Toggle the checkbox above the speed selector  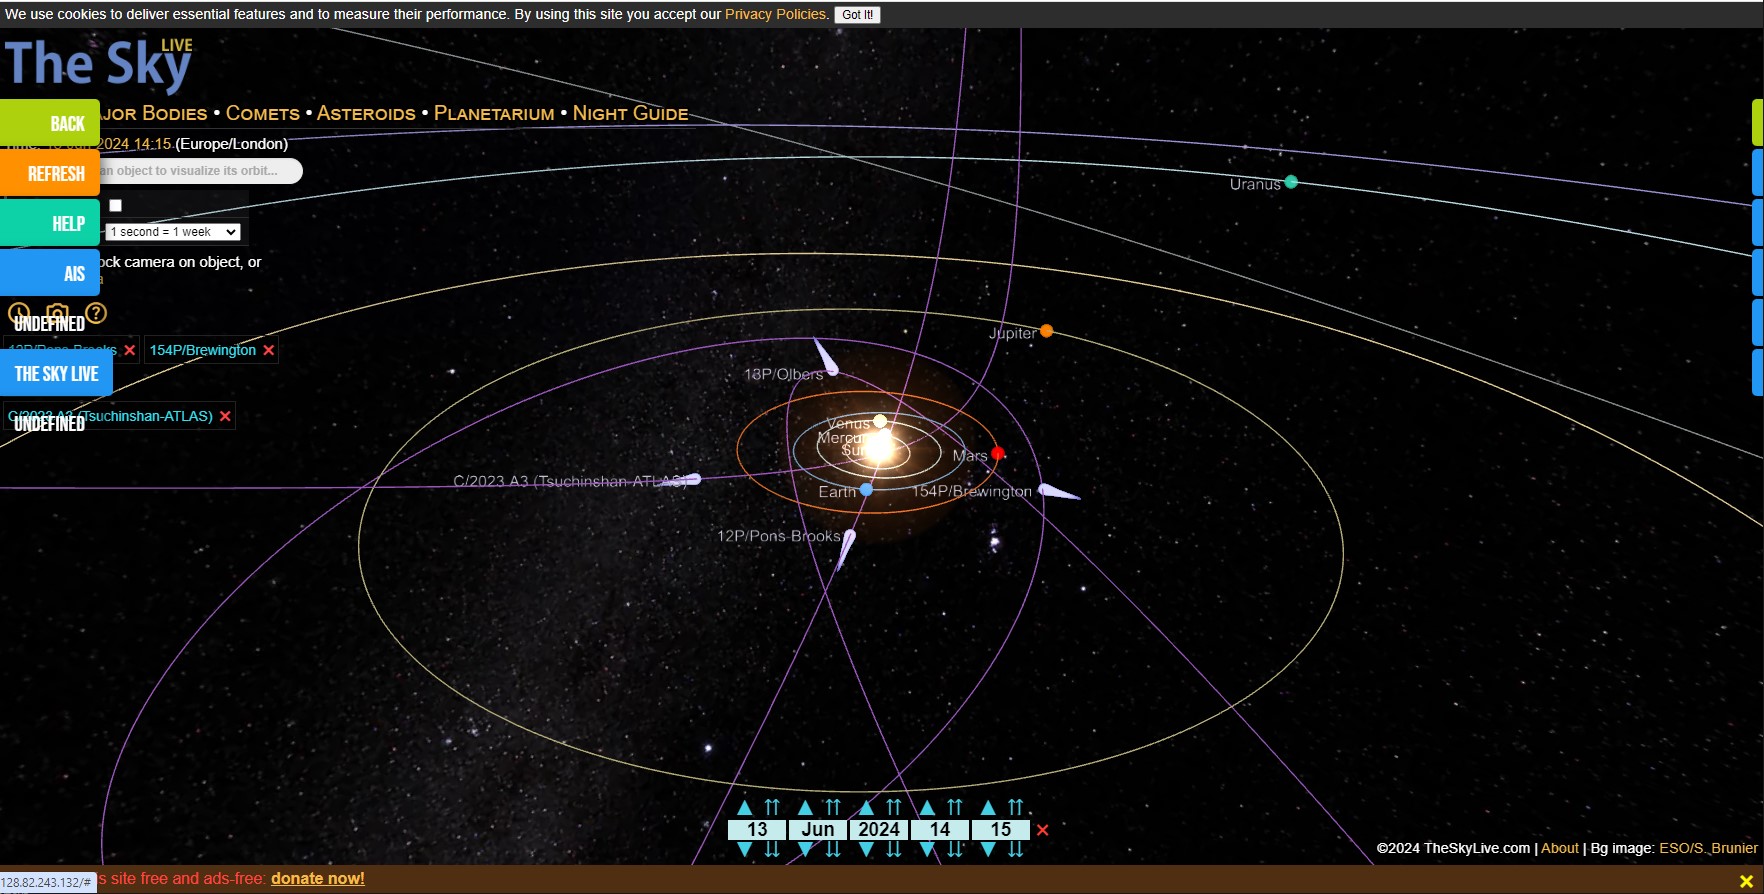(x=116, y=206)
